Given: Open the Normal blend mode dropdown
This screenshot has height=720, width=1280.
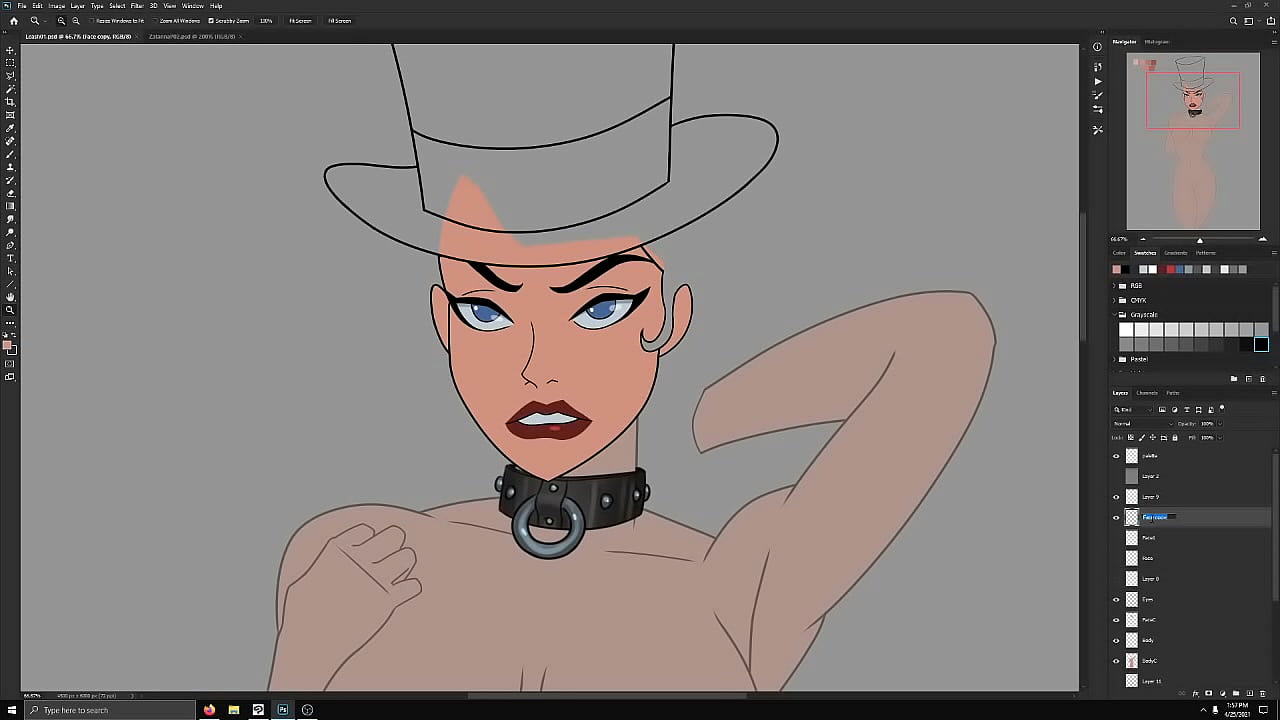Looking at the screenshot, I should [x=1140, y=424].
